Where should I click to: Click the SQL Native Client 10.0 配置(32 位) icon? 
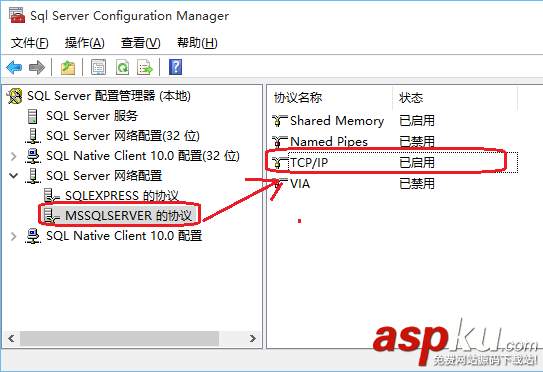coord(33,156)
